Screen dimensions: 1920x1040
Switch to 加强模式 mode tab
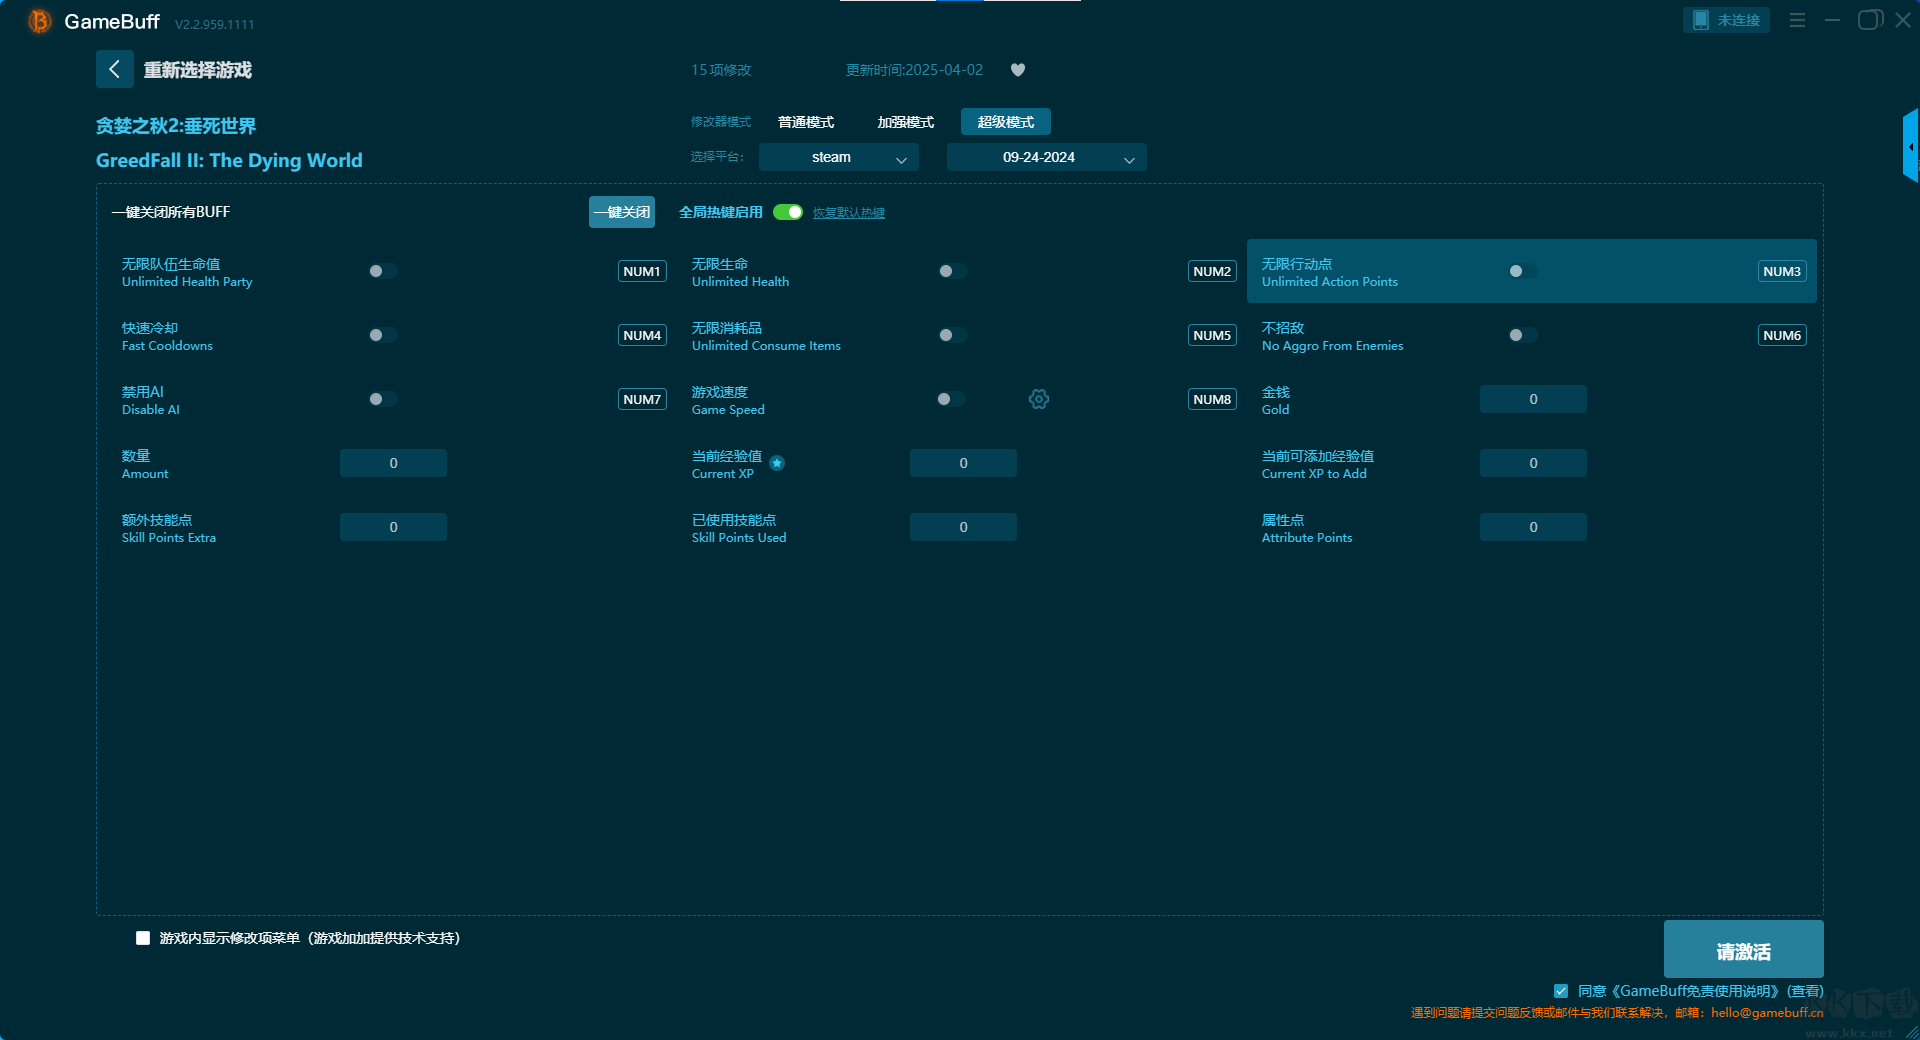coord(905,122)
